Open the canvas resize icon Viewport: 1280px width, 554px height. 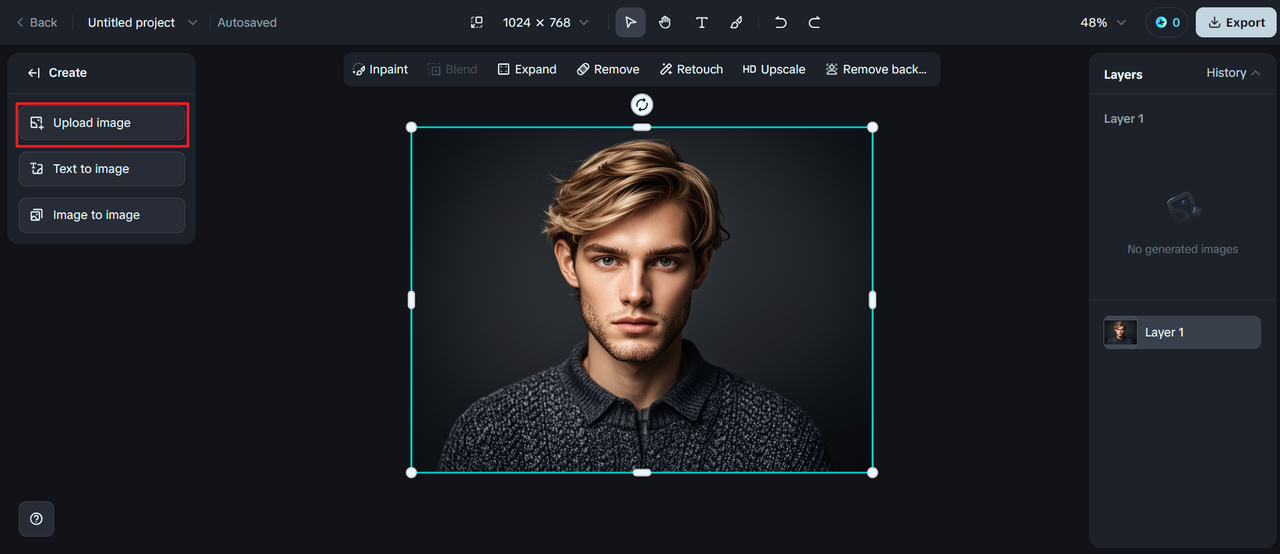point(477,22)
